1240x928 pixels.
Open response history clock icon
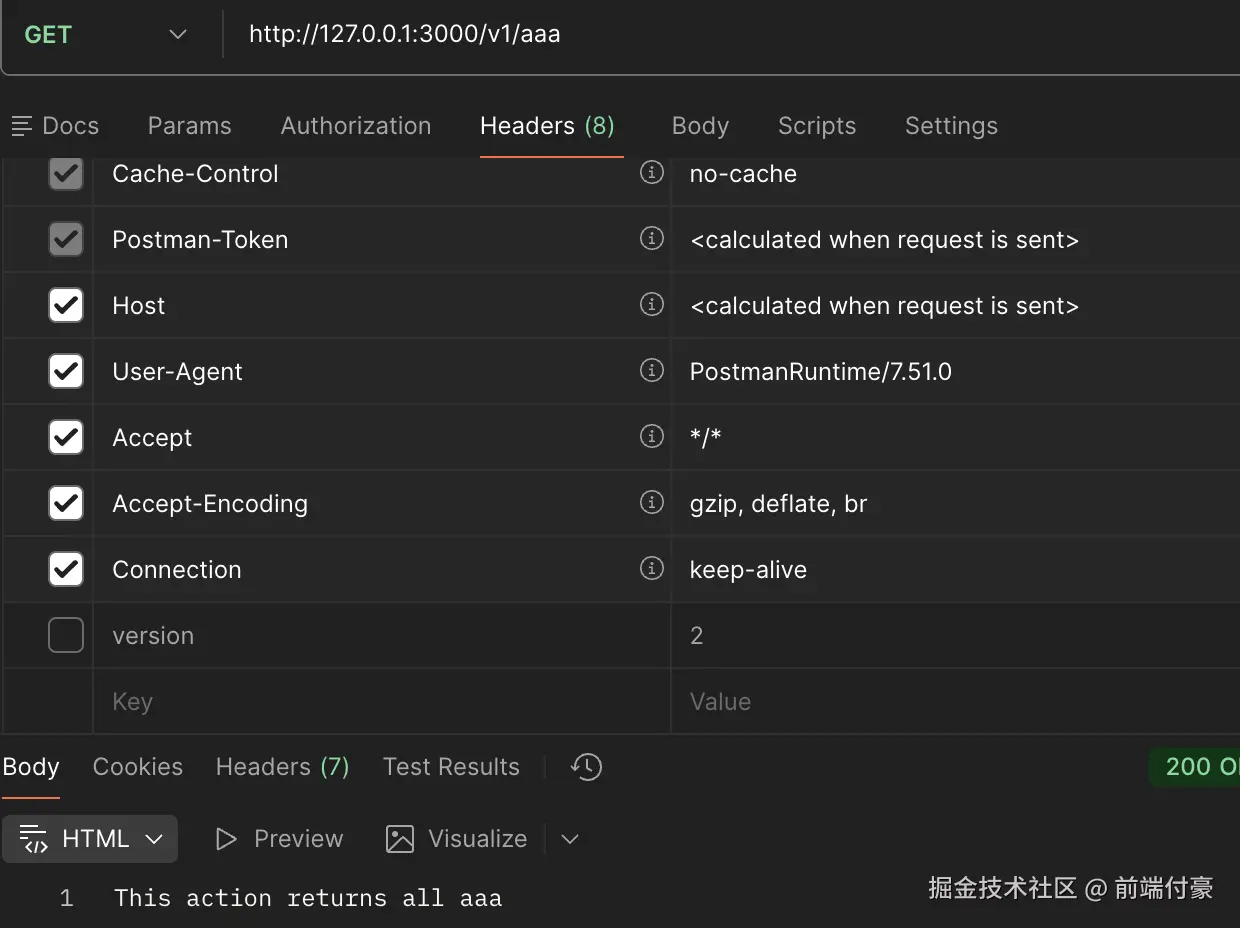(x=586, y=767)
